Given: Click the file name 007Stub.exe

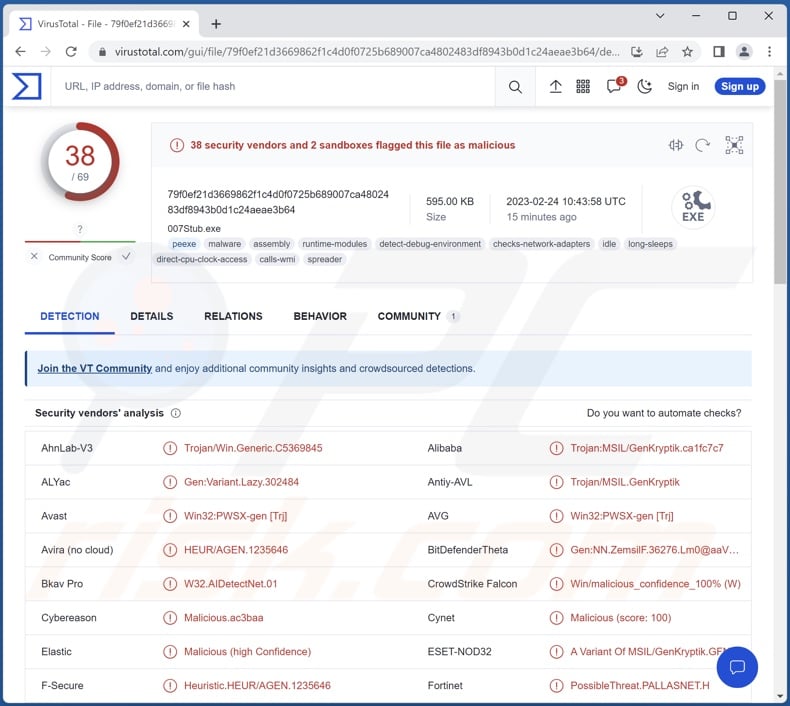Looking at the screenshot, I should [x=194, y=229].
